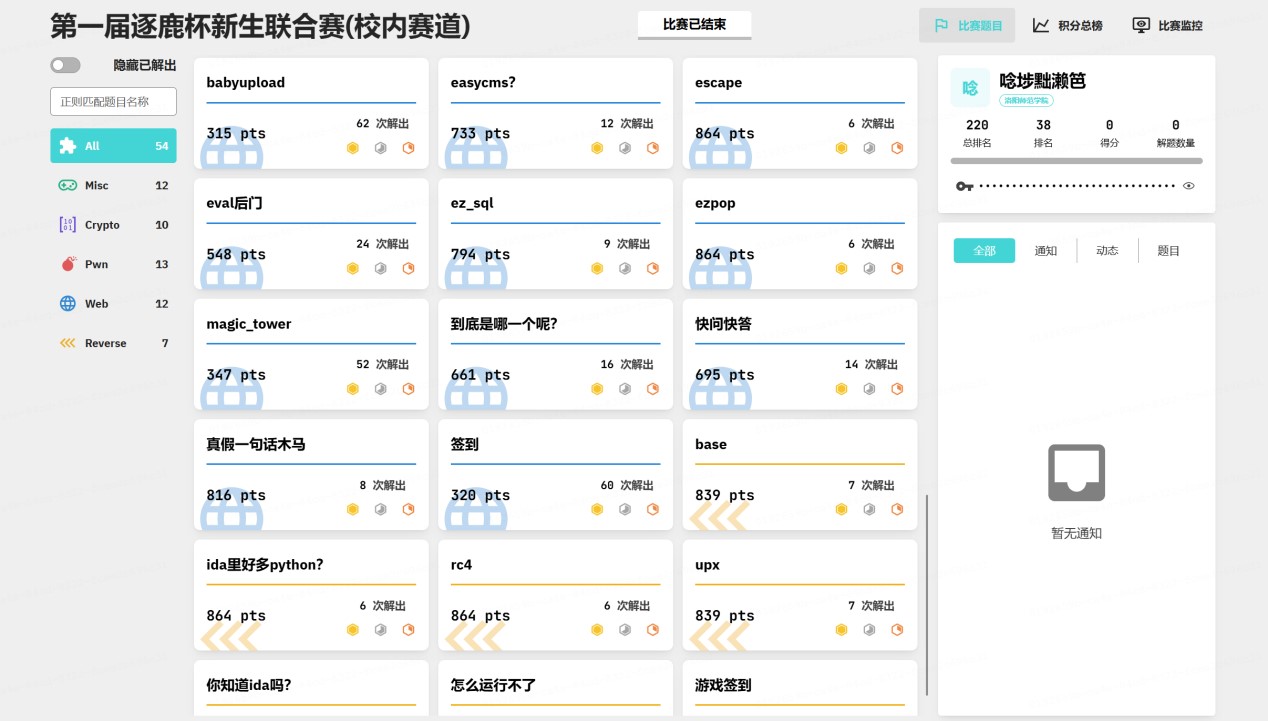Image resolution: width=1268 pixels, height=721 pixels.
Task: Click the Crypto binary category icon
Action: coord(67,225)
